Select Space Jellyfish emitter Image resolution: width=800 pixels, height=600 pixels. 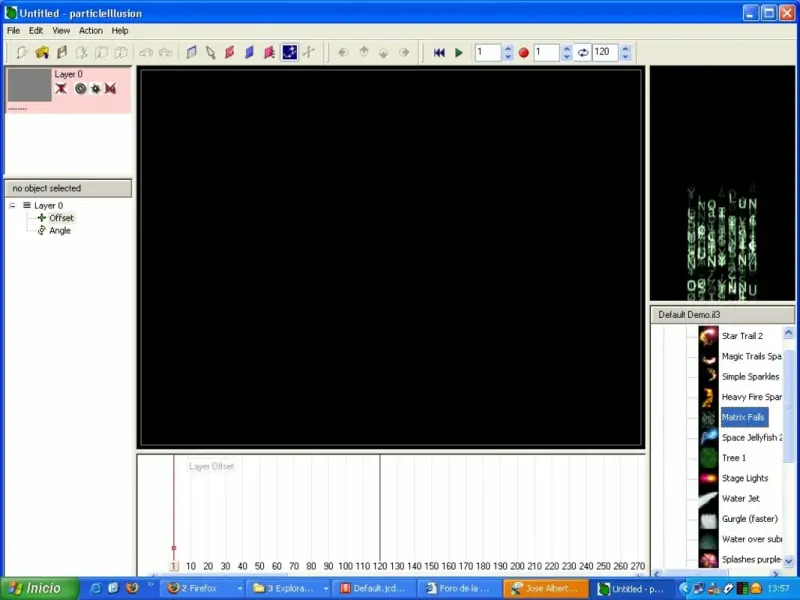click(x=751, y=437)
